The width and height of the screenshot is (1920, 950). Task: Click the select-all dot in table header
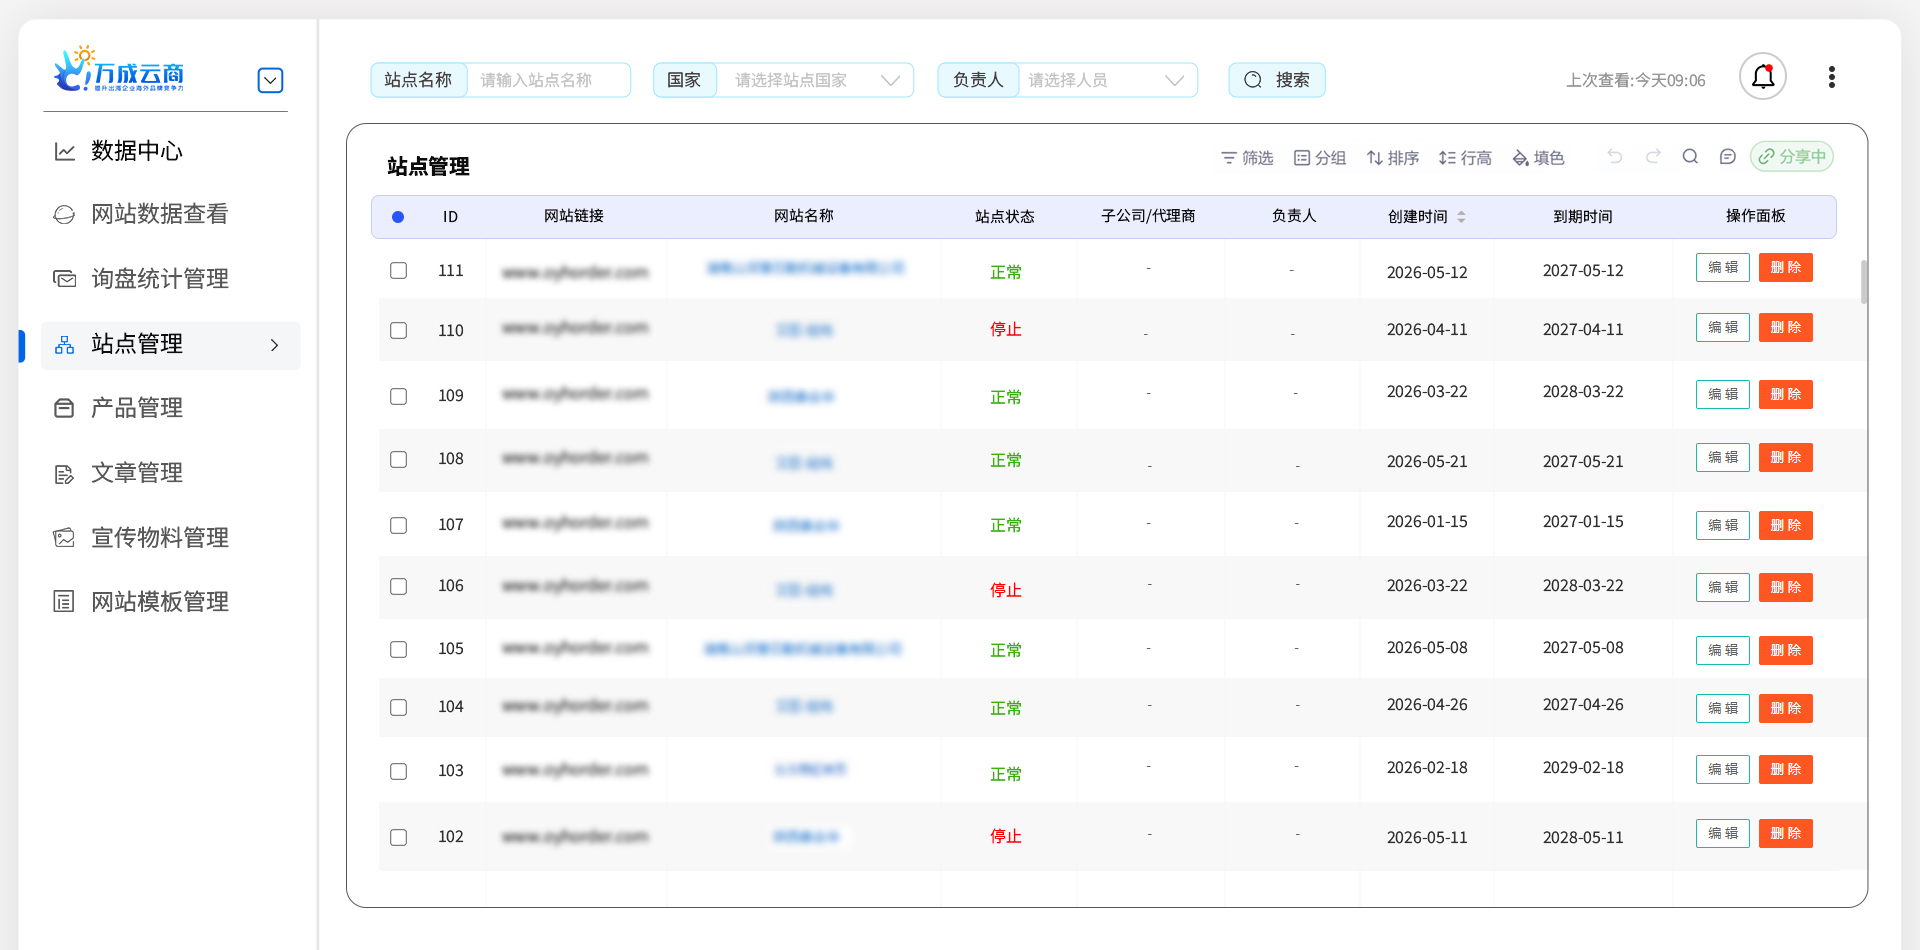pos(398,217)
